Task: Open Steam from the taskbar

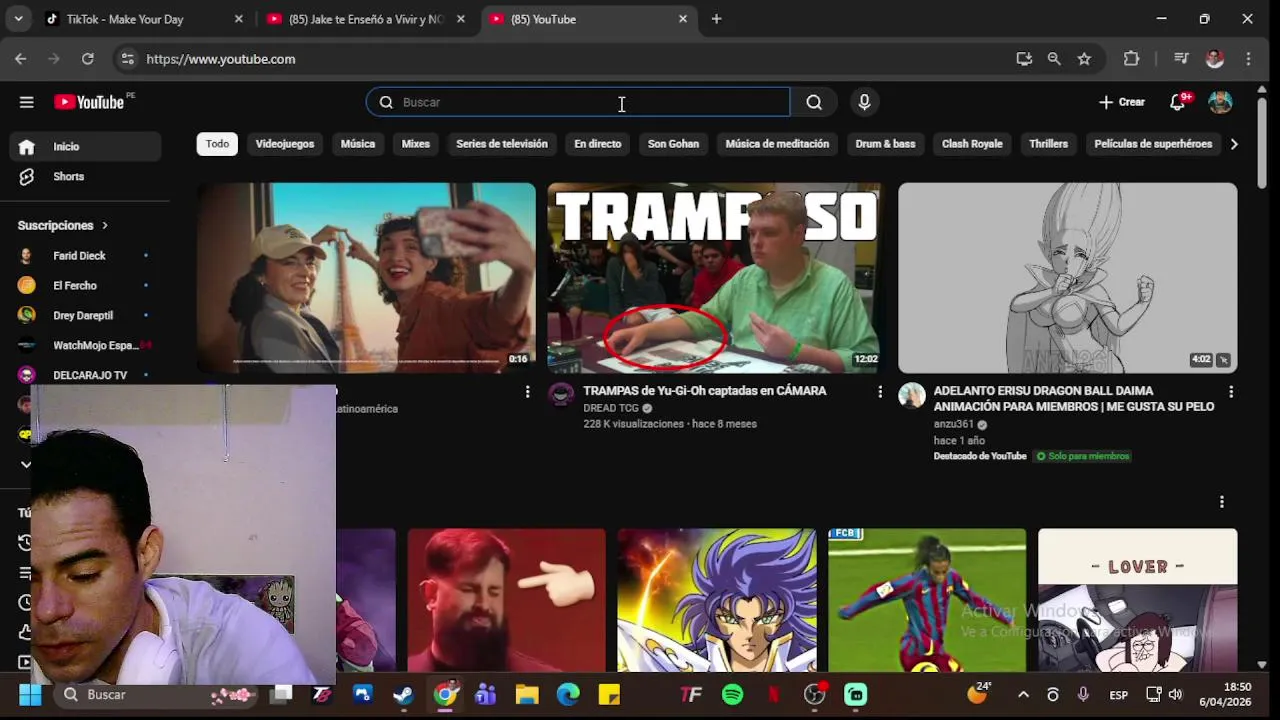Action: coord(404,694)
